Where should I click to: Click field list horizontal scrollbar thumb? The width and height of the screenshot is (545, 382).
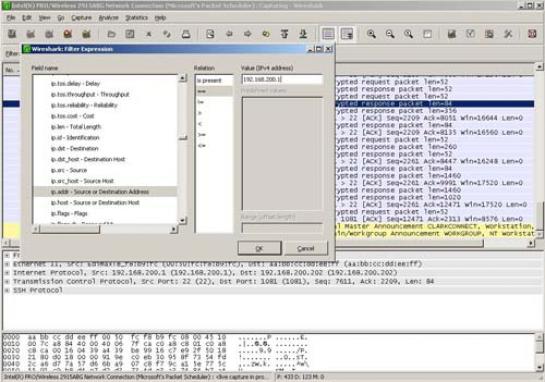click(70, 229)
